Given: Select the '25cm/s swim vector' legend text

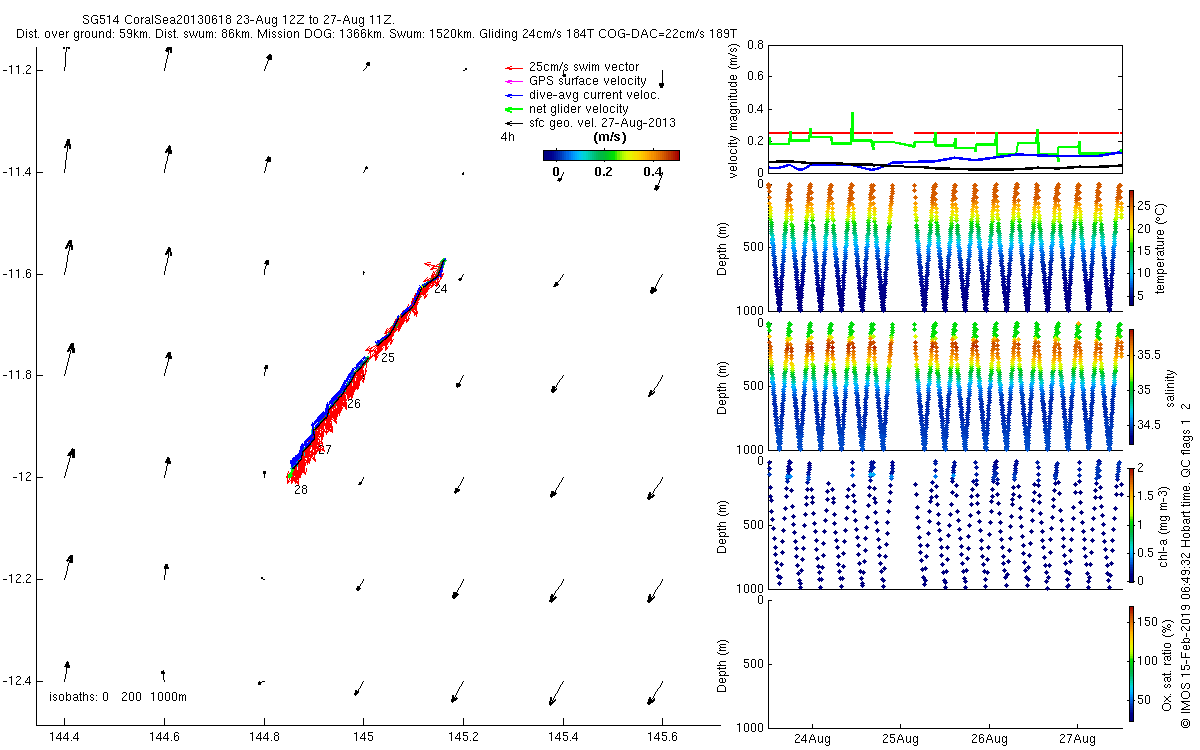Looking at the screenshot, I should (x=584, y=67).
